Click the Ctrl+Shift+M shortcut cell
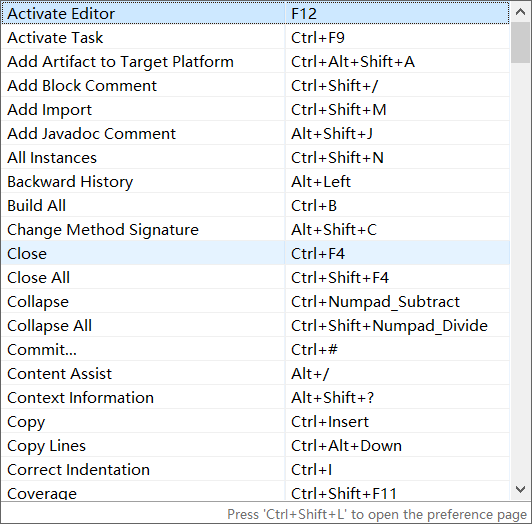The height and width of the screenshot is (524, 532). pos(397,110)
